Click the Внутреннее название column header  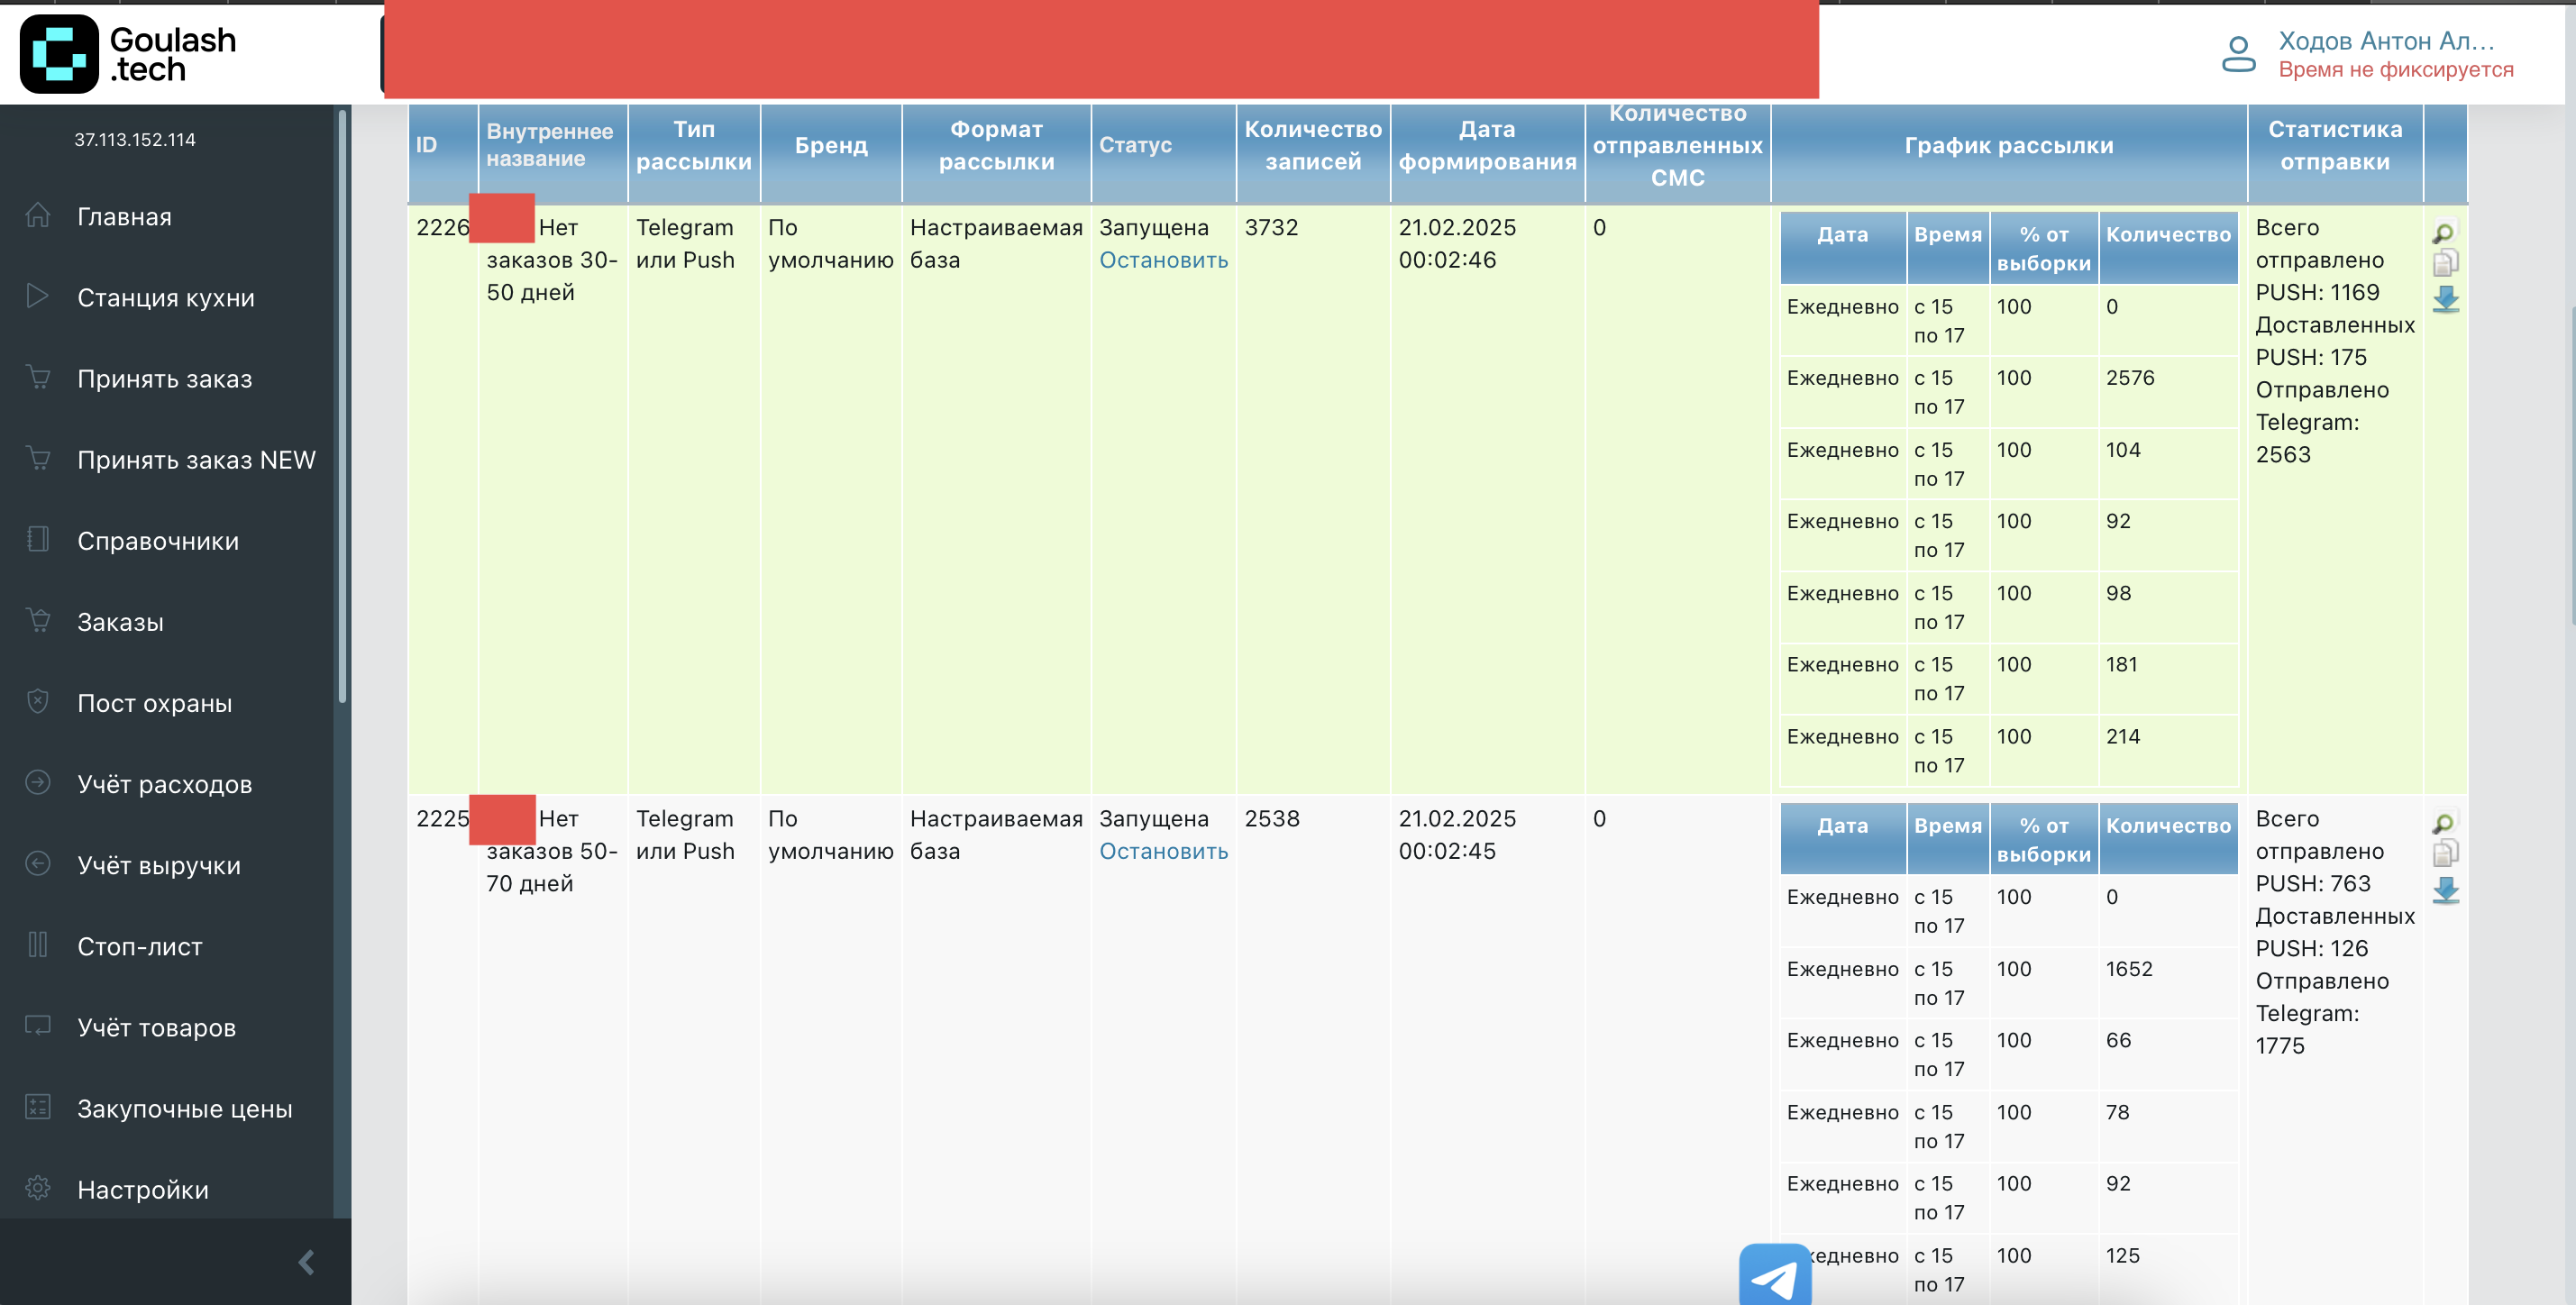(553, 145)
